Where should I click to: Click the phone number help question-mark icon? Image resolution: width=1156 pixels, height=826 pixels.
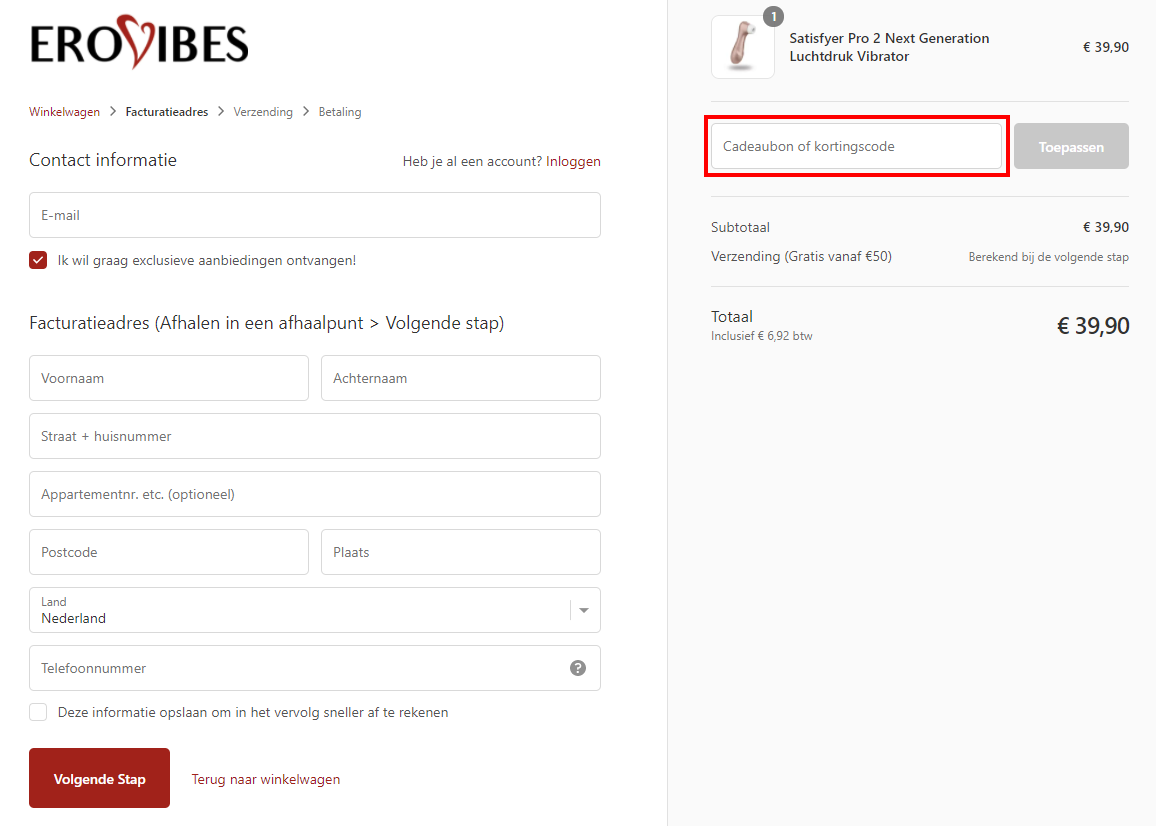click(578, 668)
